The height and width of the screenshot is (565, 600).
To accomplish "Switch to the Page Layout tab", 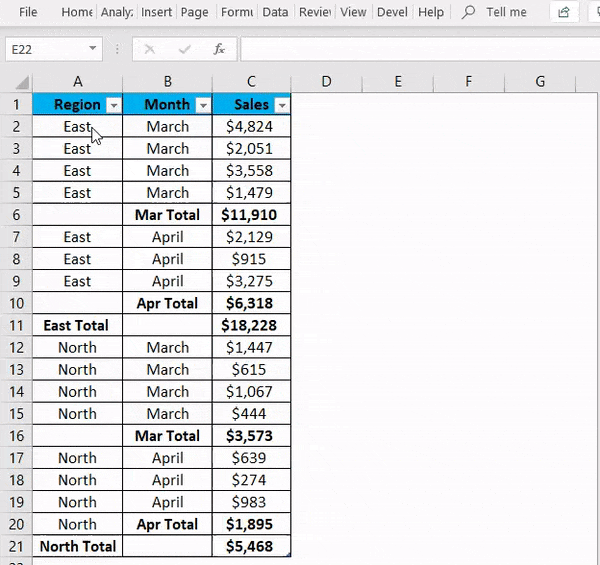I will pyautogui.click(x=194, y=12).
